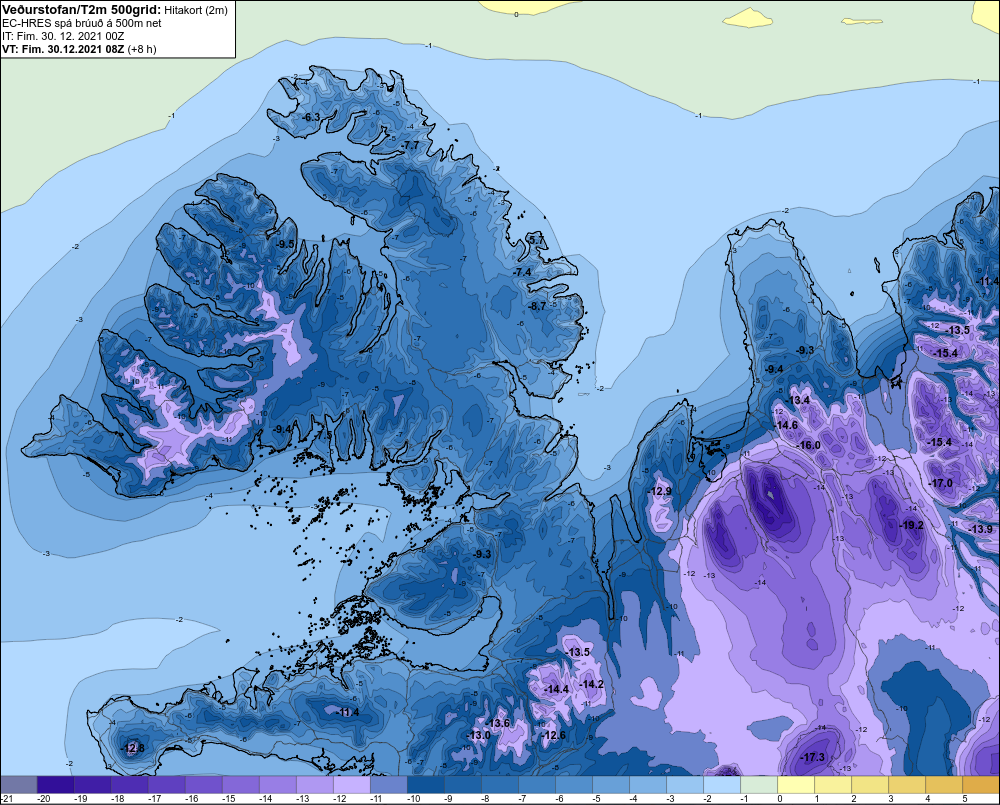Screen dimensions: 1000x805
Task: Select the -12.8 temperature value
Action: (x=132, y=748)
